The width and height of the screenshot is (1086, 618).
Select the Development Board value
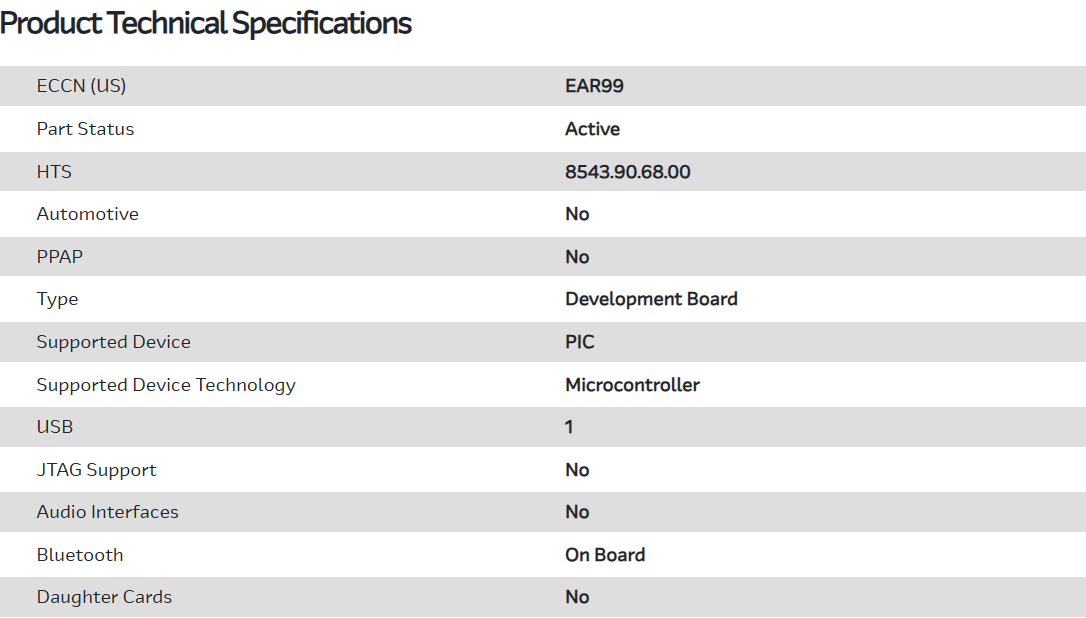tap(651, 299)
